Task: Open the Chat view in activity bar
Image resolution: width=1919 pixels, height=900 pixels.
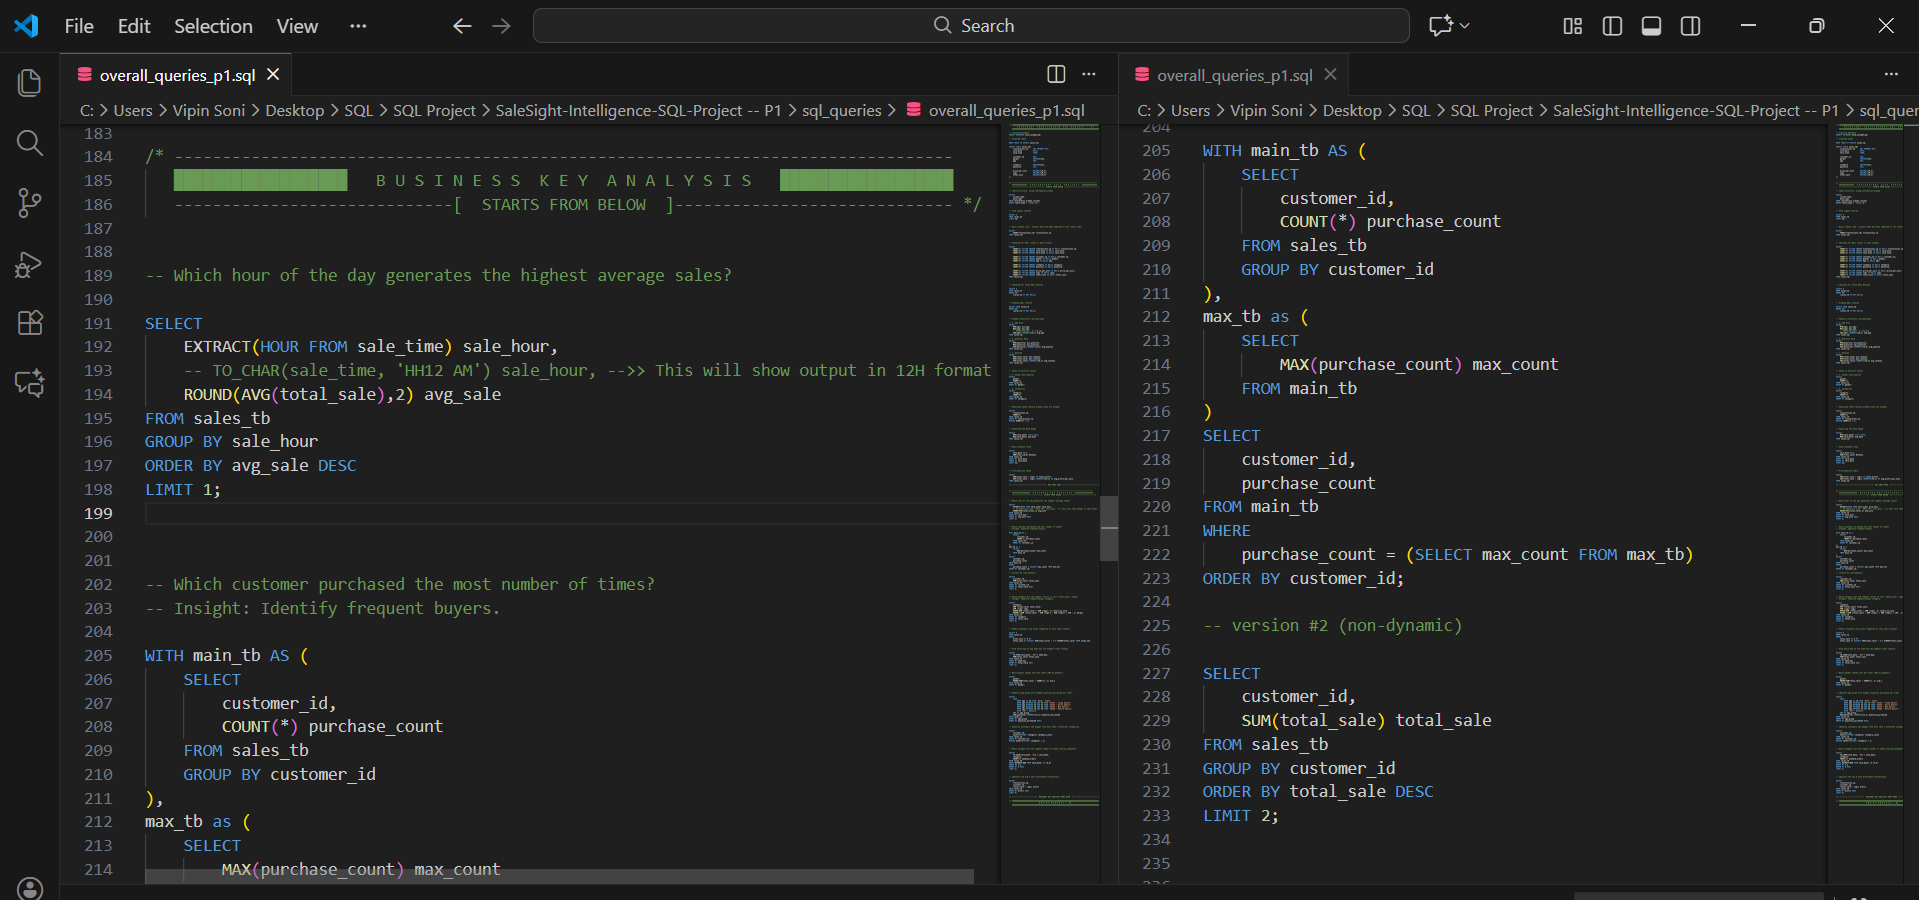Action: point(30,383)
